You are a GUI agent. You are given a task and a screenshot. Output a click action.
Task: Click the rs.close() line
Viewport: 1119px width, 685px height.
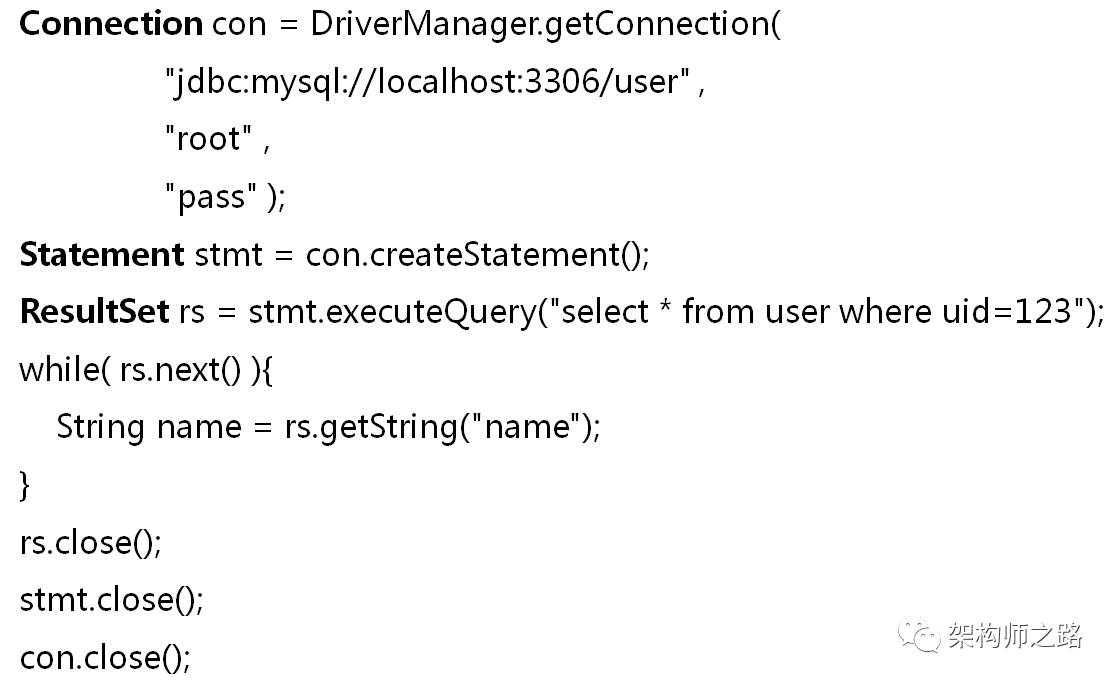tap(90, 543)
